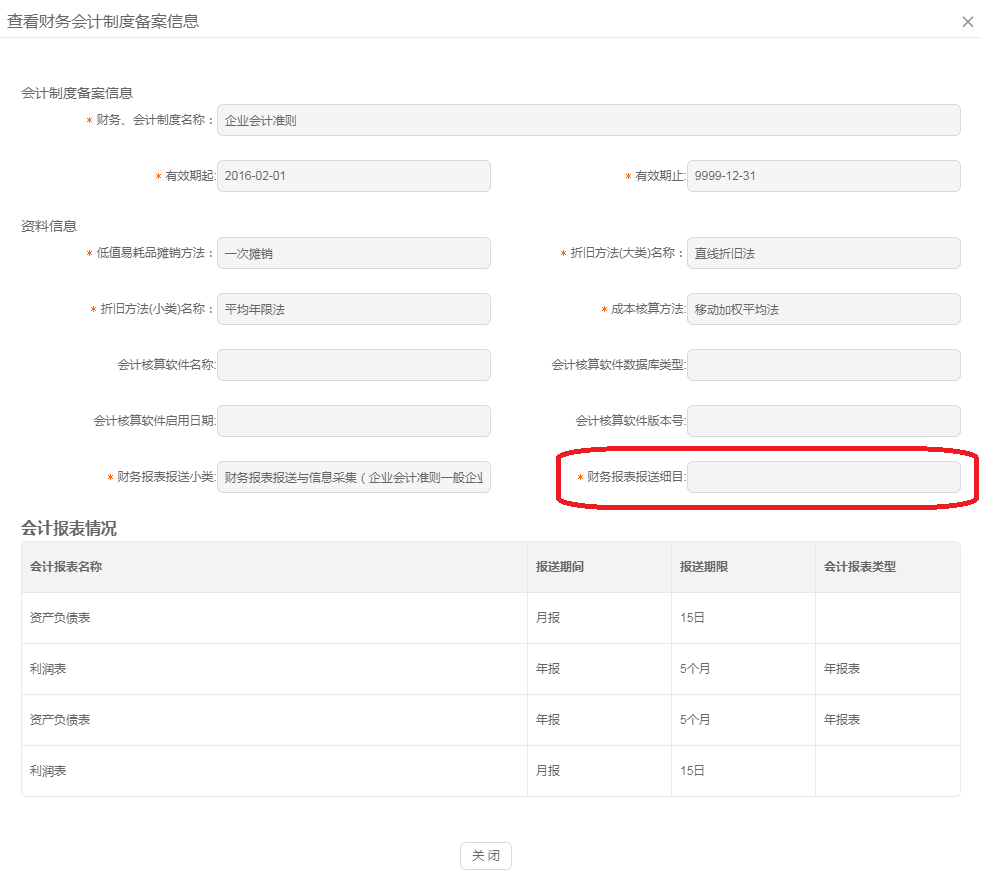Focus the 会计核算软件名称 input
Viewport: 981px width, 879px height.
[353, 365]
